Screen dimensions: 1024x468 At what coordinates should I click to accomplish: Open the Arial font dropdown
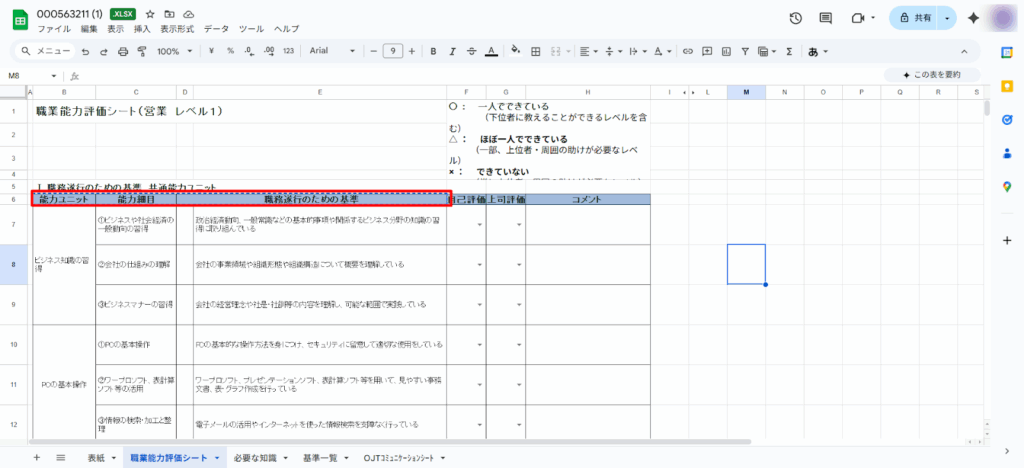tap(328, 51)
